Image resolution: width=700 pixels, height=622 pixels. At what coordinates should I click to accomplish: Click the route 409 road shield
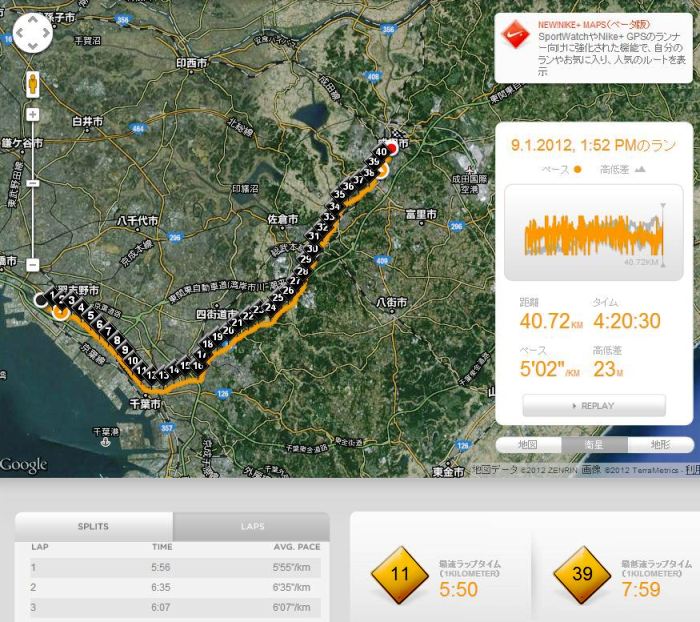click(x=382, y=260)
